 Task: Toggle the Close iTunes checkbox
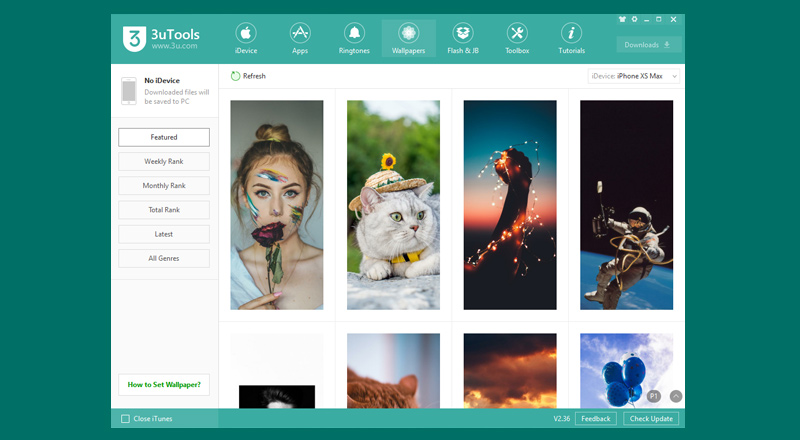tap(125, 419)
